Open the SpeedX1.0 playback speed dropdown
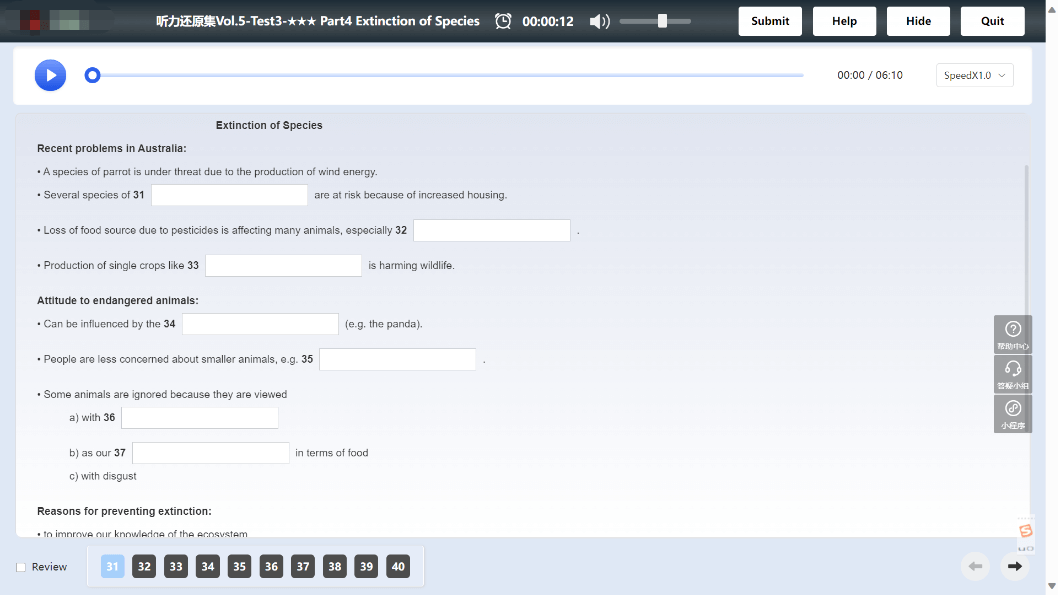Image resolution: width=1058 pixels, height=595 pixels. (974, 75)
